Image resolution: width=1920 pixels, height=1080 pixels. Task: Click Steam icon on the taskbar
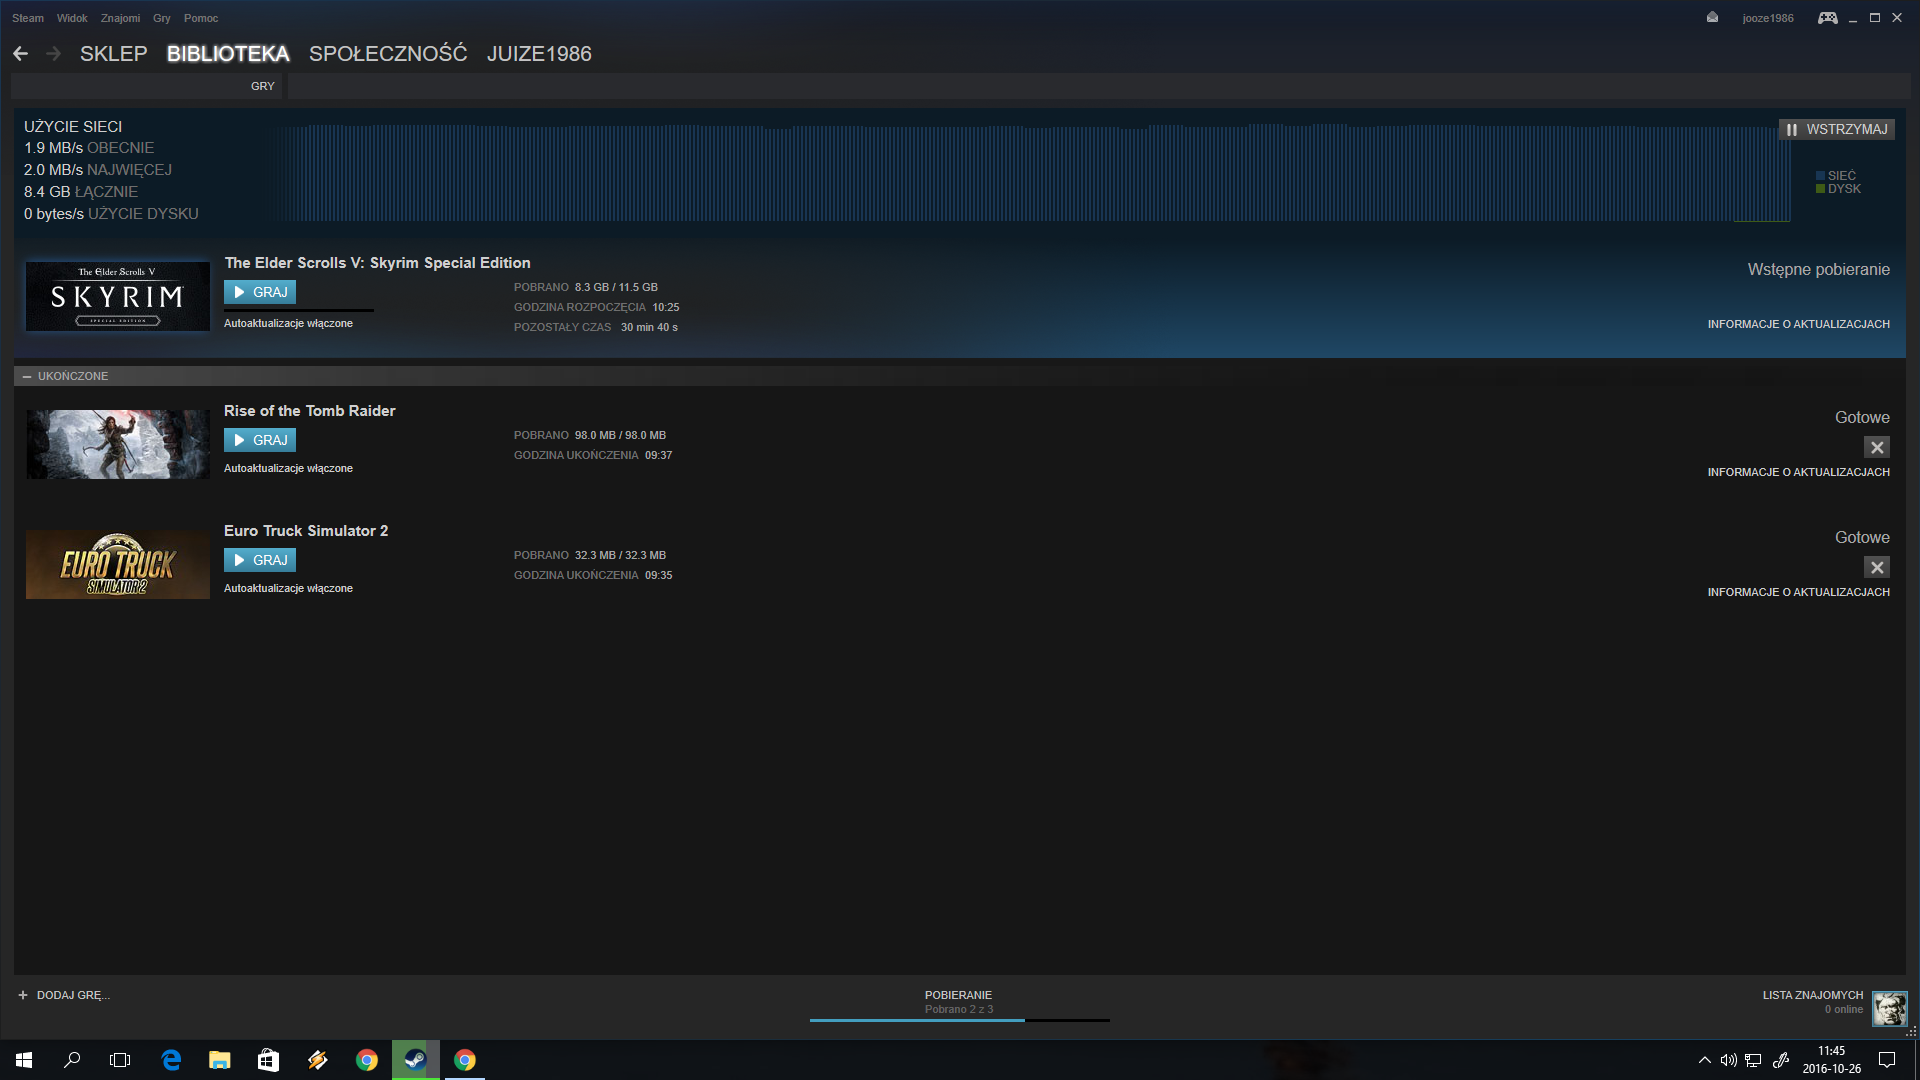click(x=415, y=1060)
